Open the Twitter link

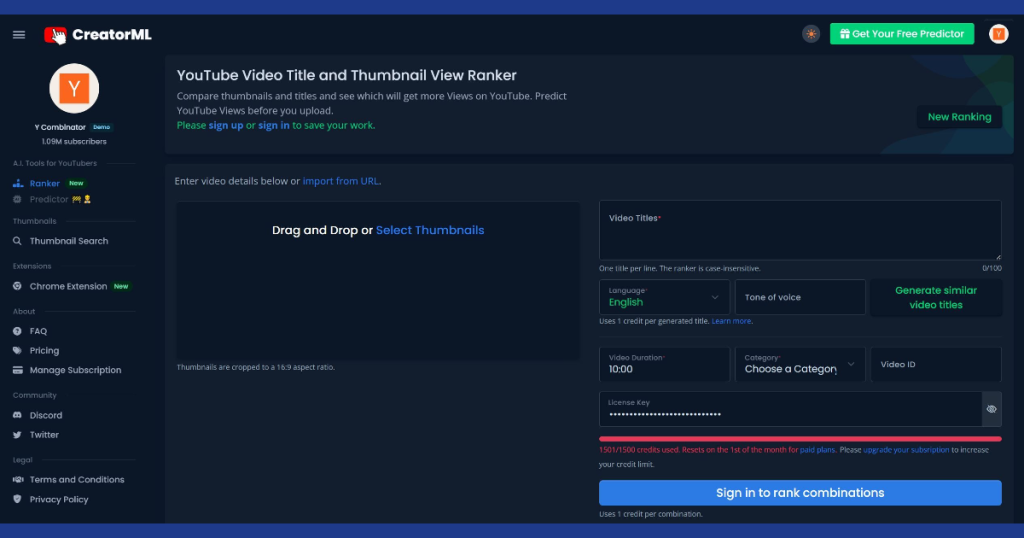44,435
